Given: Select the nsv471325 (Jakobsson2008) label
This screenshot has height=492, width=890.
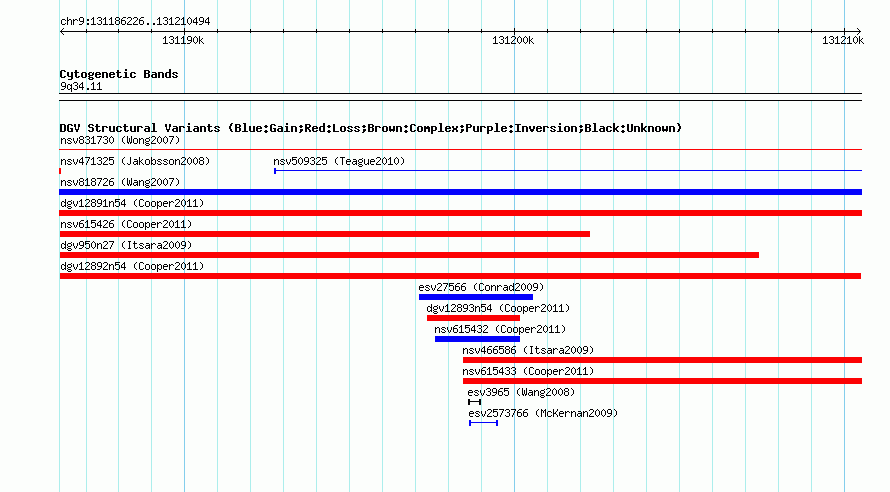Looking at the screenshot, I should [135, 161].
